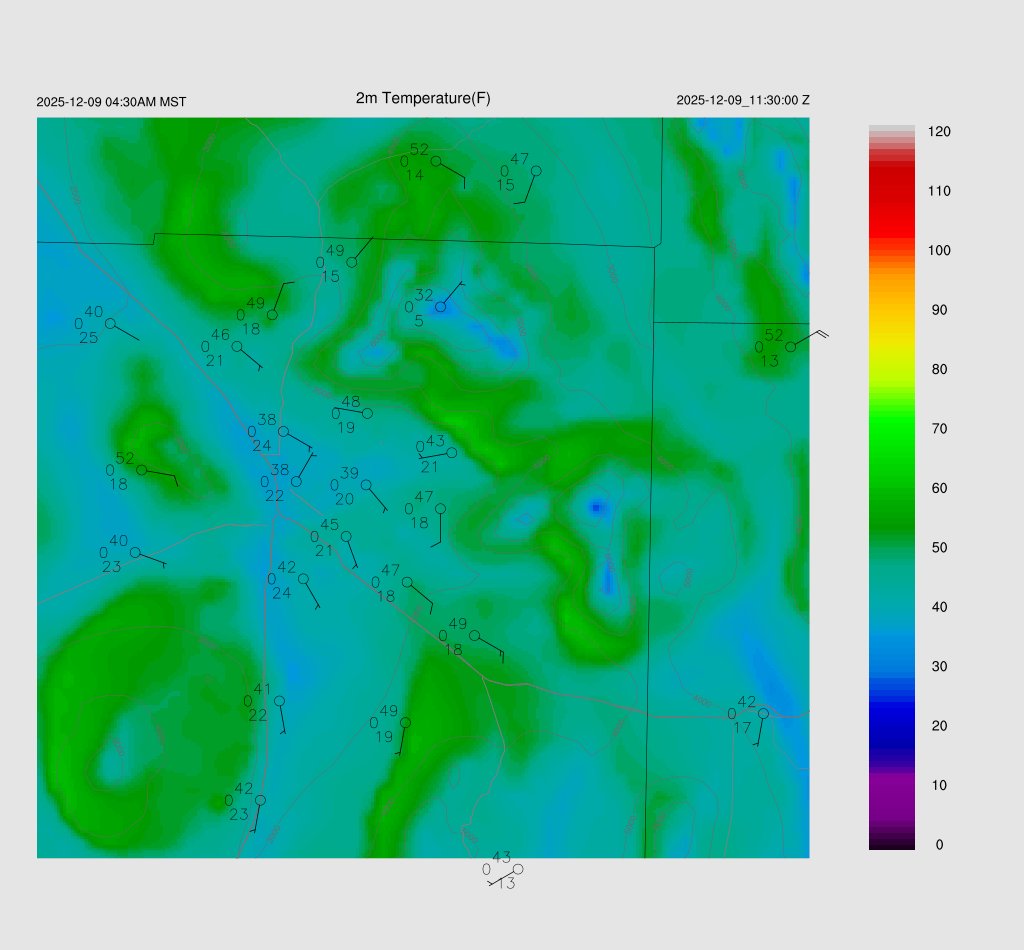This screenshot has width=1024, height=950.
Task: Click the station plot reading 41 over 22
Action: tap(279, 701)
